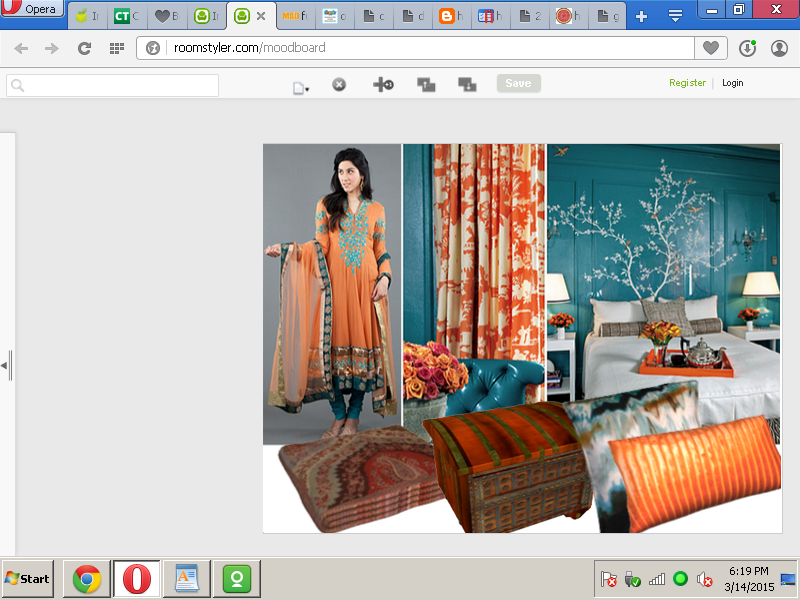Image resolution: width=800 pixels, height=600 pixels.
Task: Click the Opera menu button
Action: [x=32, y=9]
